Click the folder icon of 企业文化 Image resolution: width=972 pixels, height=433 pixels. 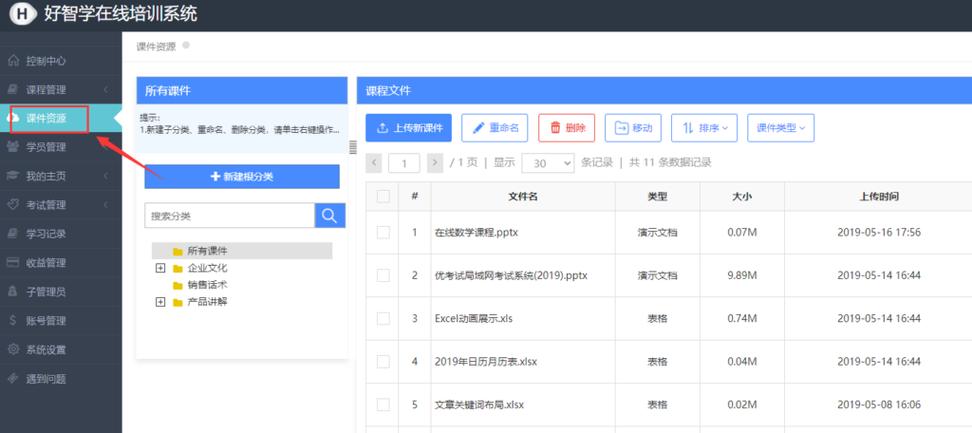pos(178,268)
